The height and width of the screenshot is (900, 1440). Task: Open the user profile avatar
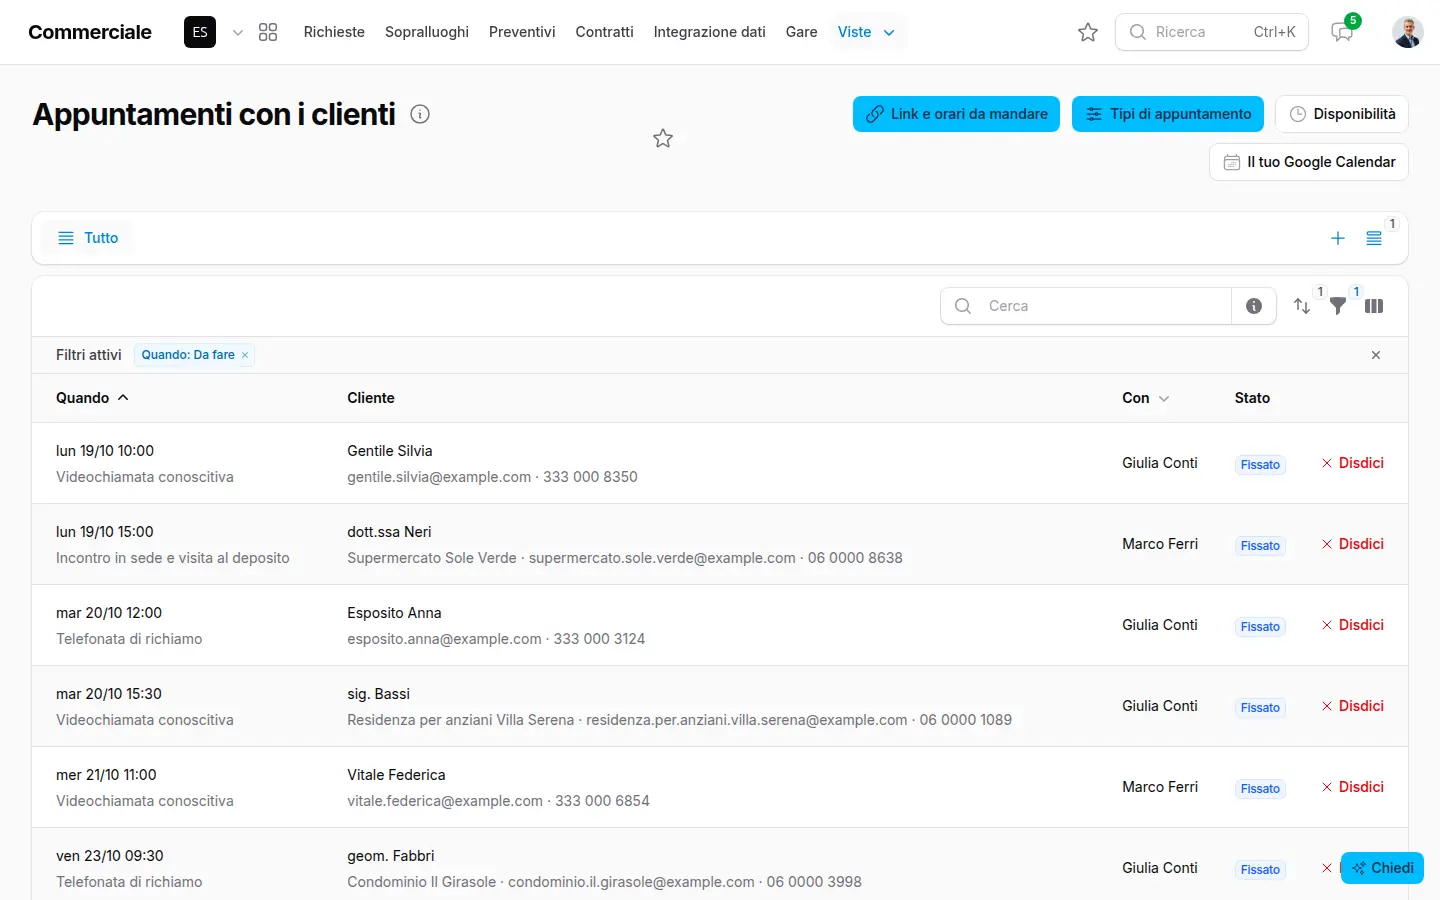[1408, 32]
